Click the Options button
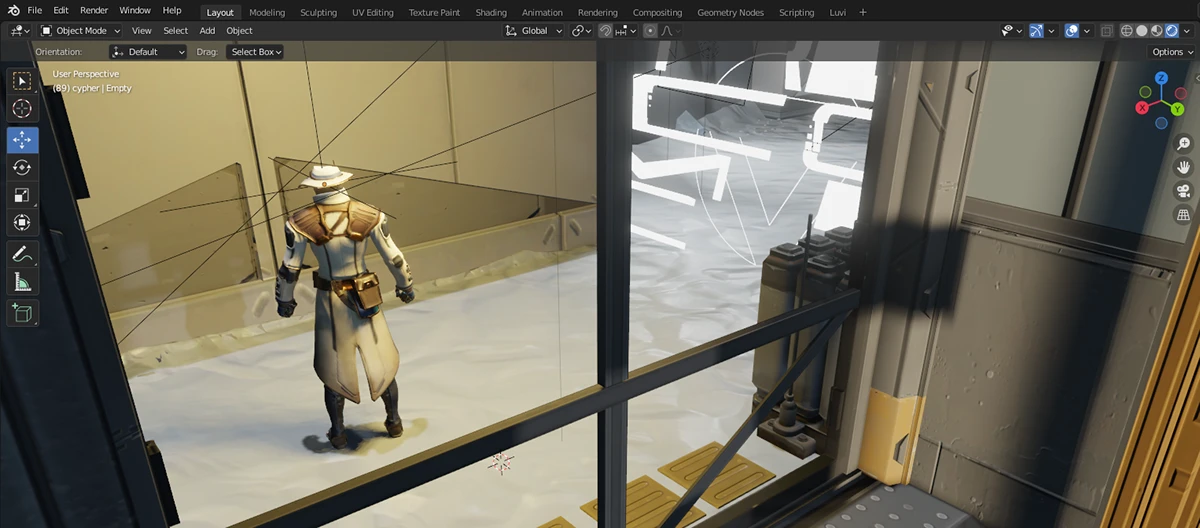The width and height of the screenshot is (1200, 528). 1172,52
